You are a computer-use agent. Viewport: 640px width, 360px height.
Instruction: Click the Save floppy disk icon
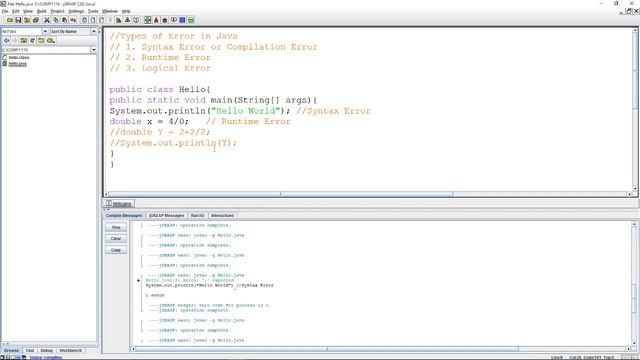click(18, 20)
